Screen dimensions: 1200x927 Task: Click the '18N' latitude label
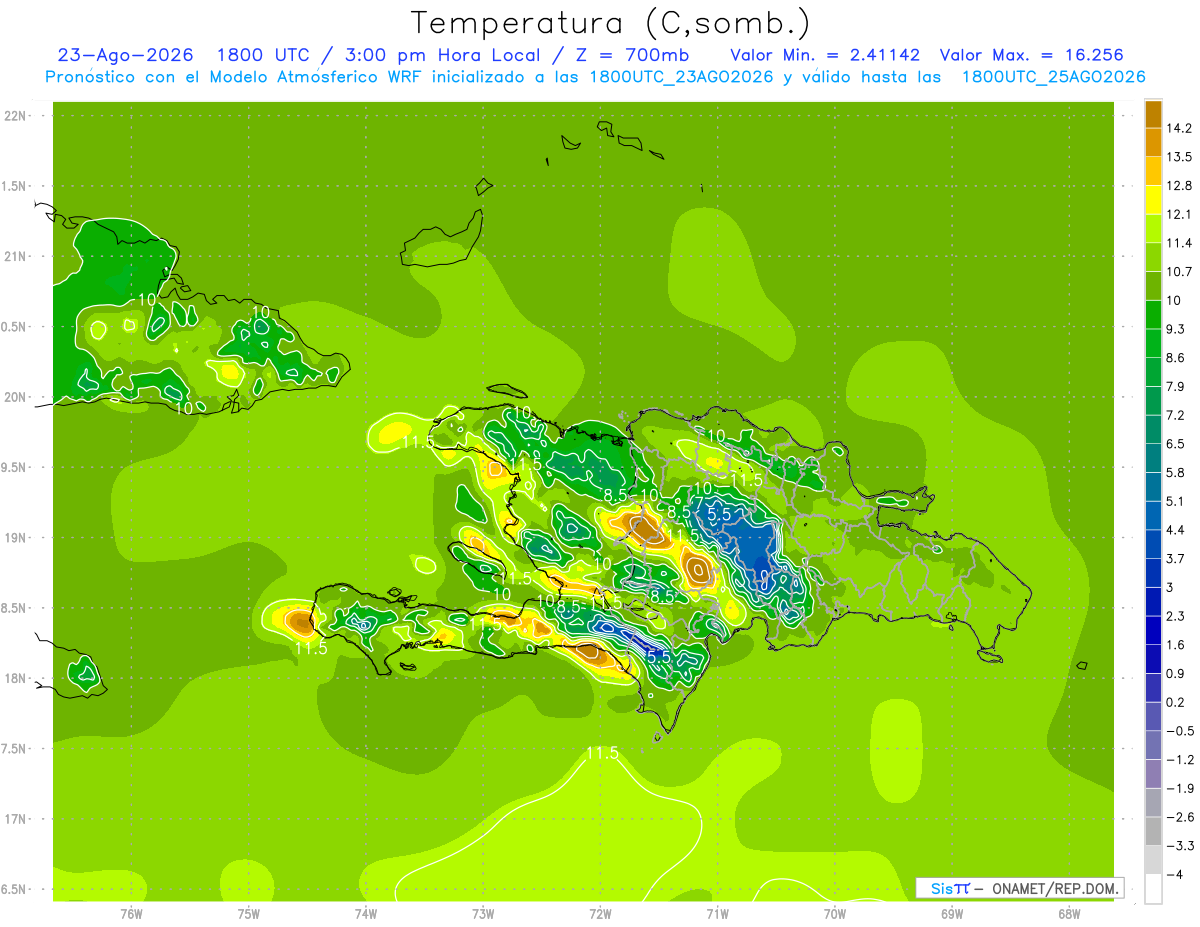(17, 678)
